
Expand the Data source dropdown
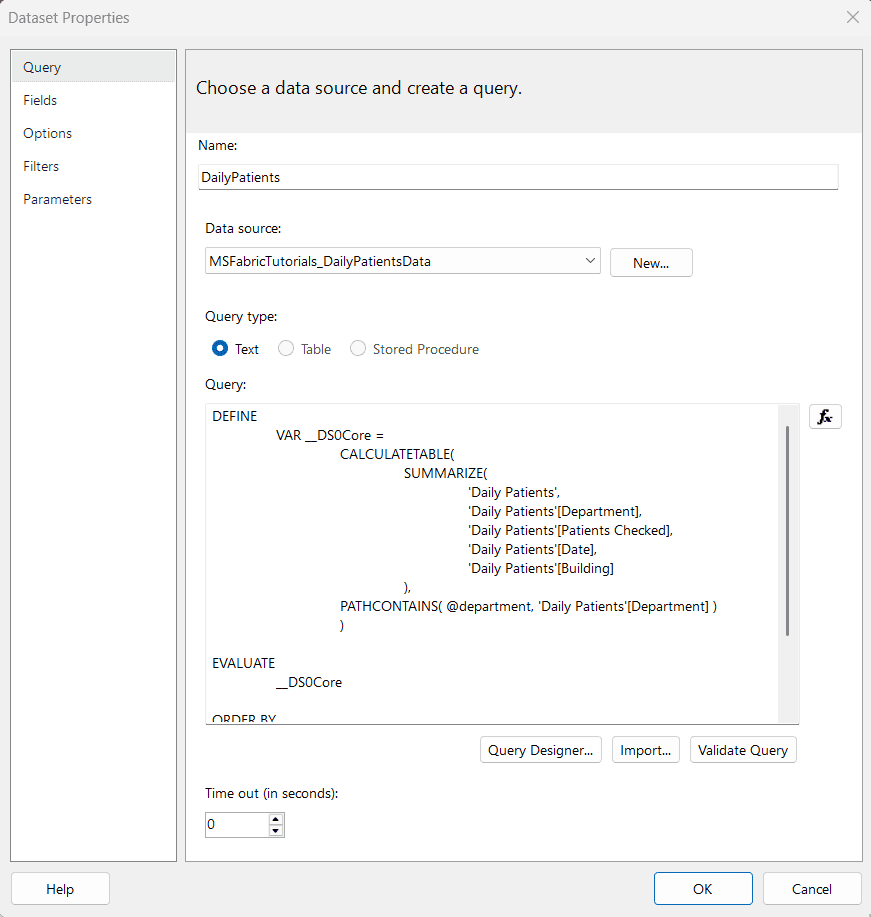[589, 262]
